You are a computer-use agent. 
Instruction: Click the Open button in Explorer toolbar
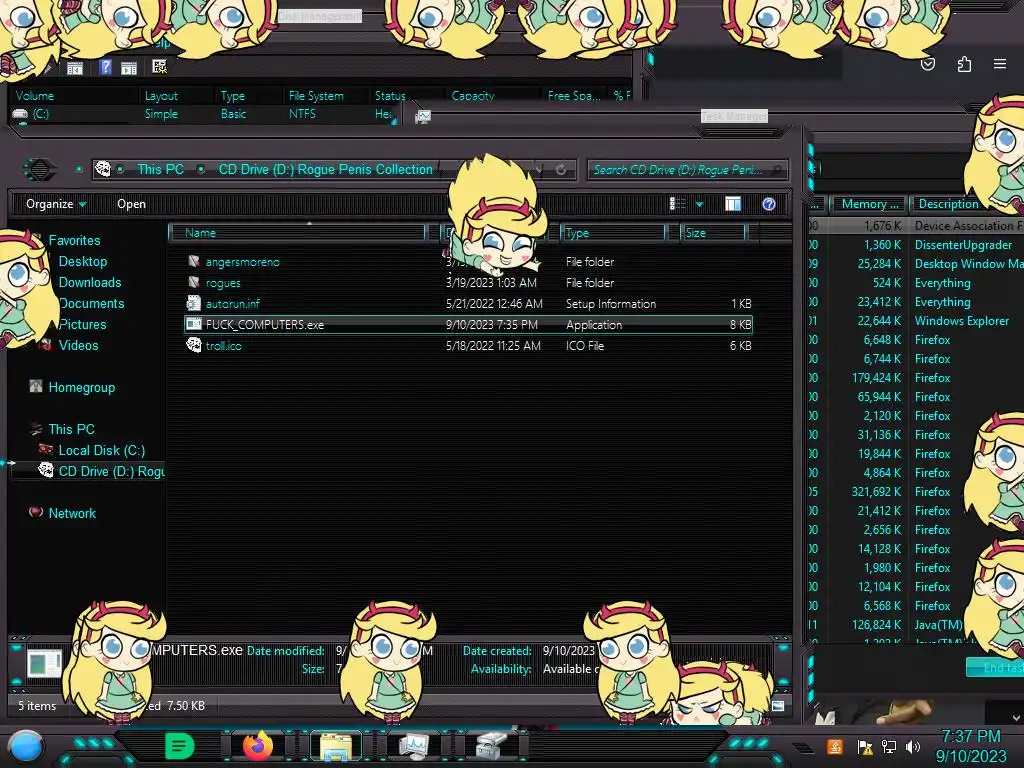click(131, 204)
